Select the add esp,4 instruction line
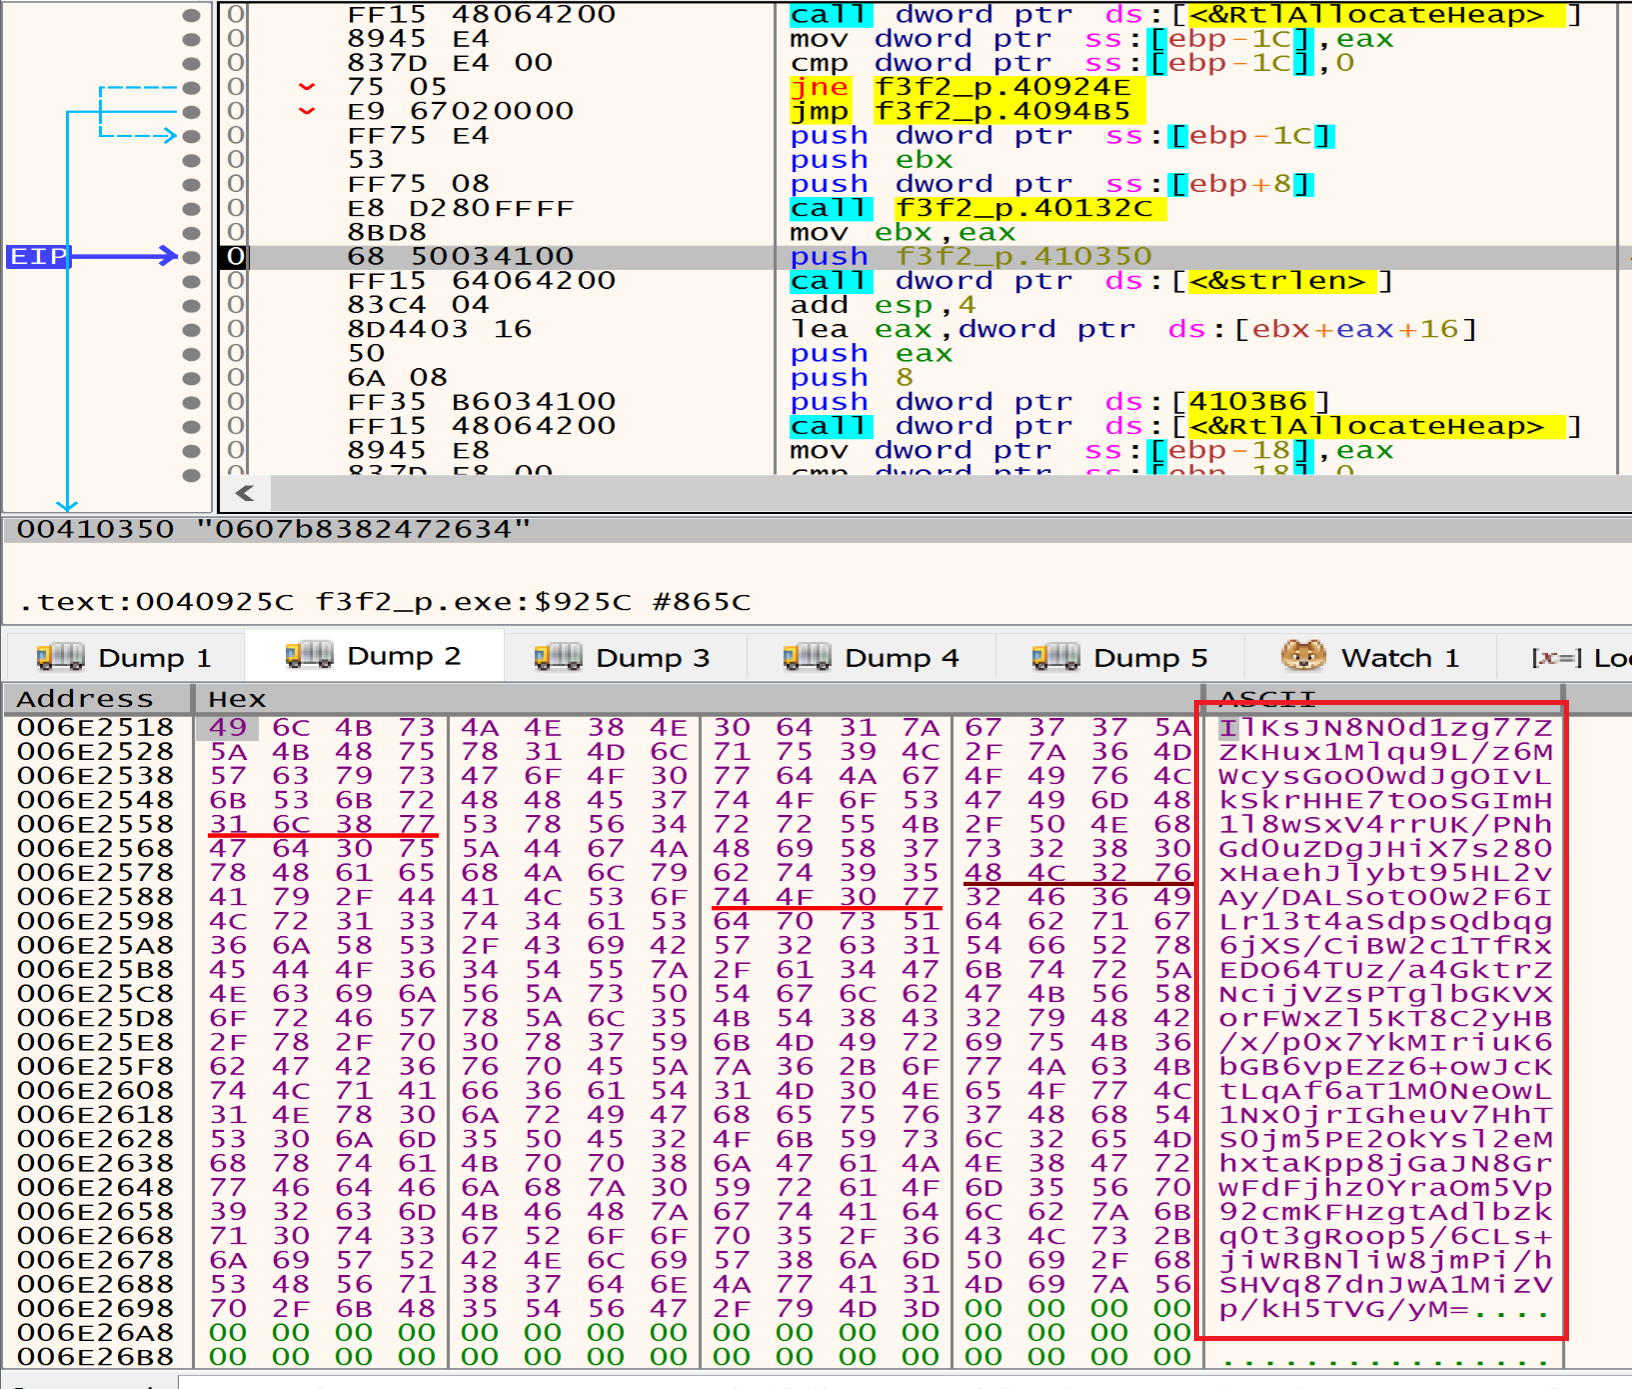Image resolution: width=1632 pixels, height=1389 pixels. point(880,305)
